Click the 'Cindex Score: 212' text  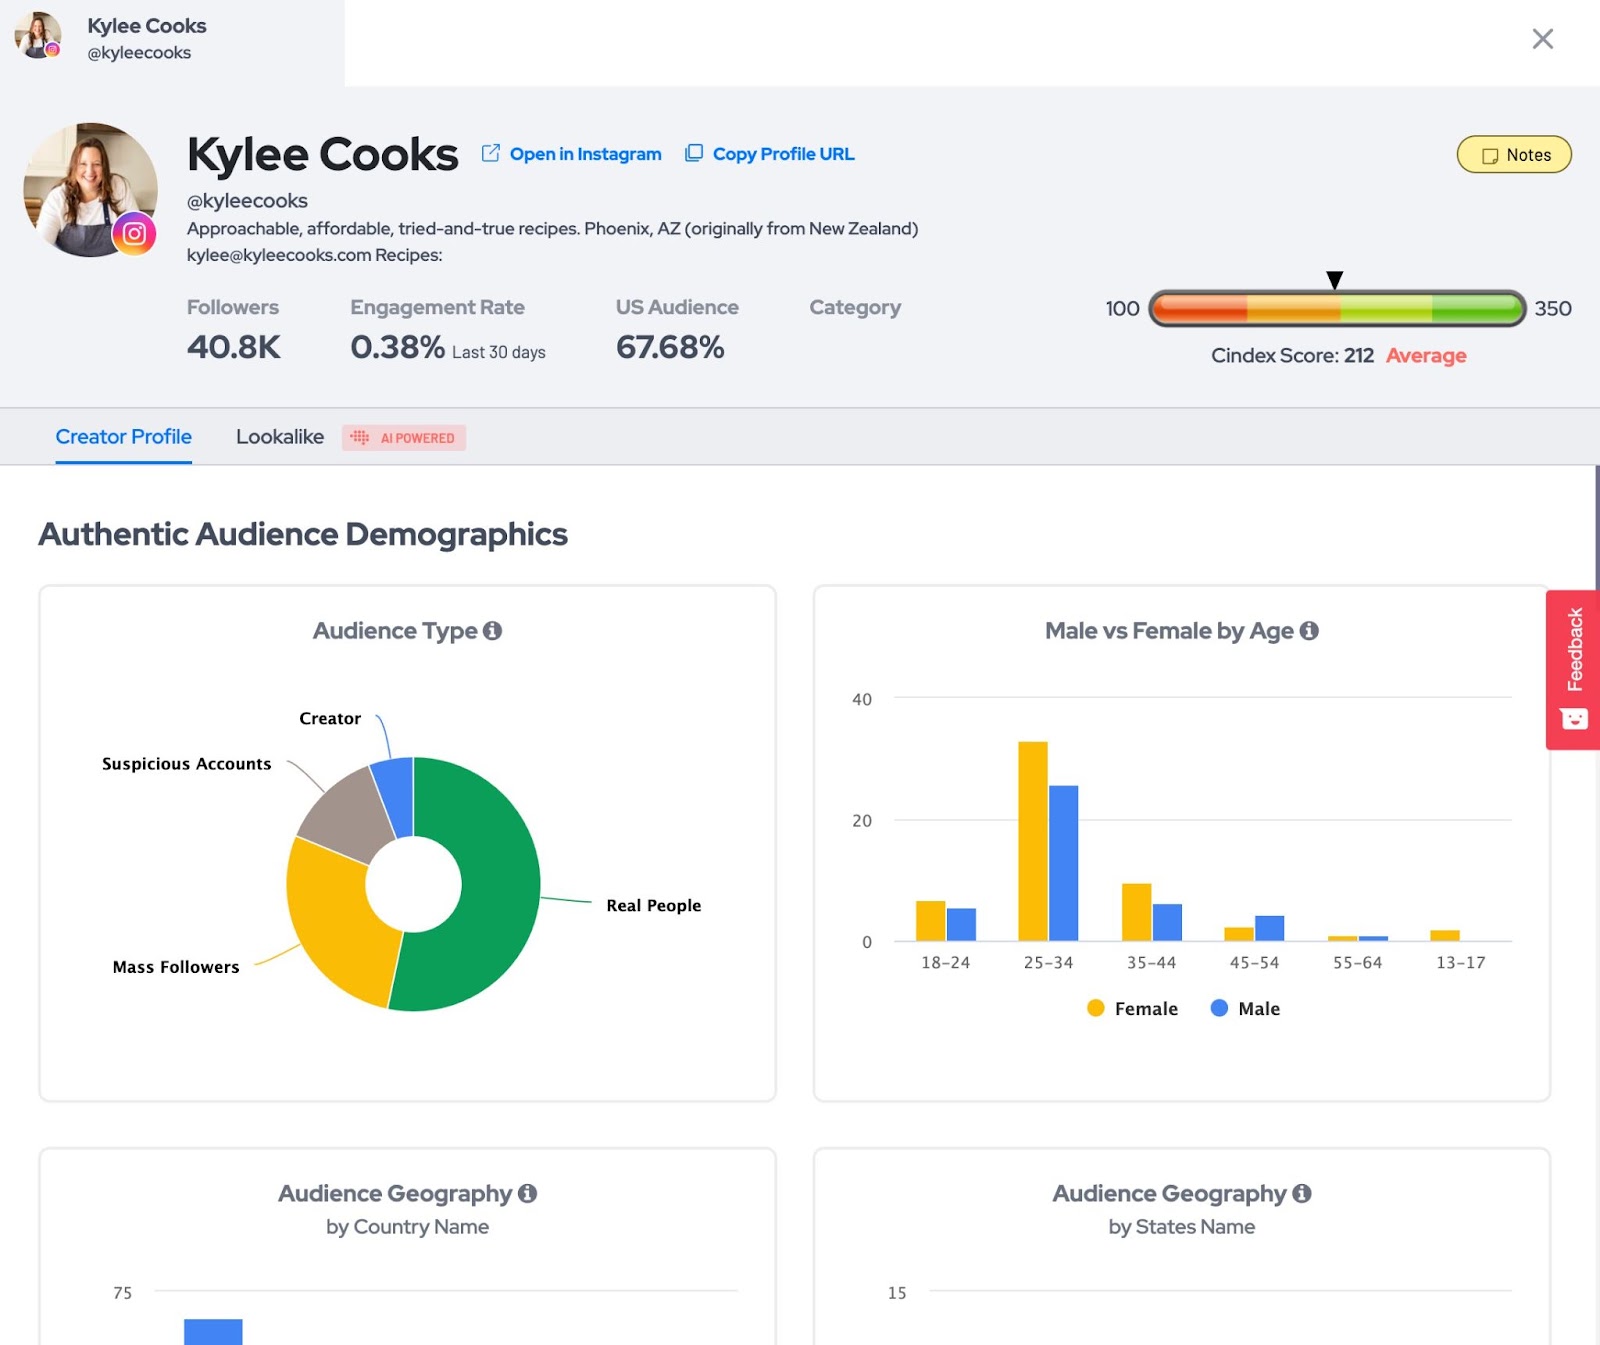point(1292,356)
